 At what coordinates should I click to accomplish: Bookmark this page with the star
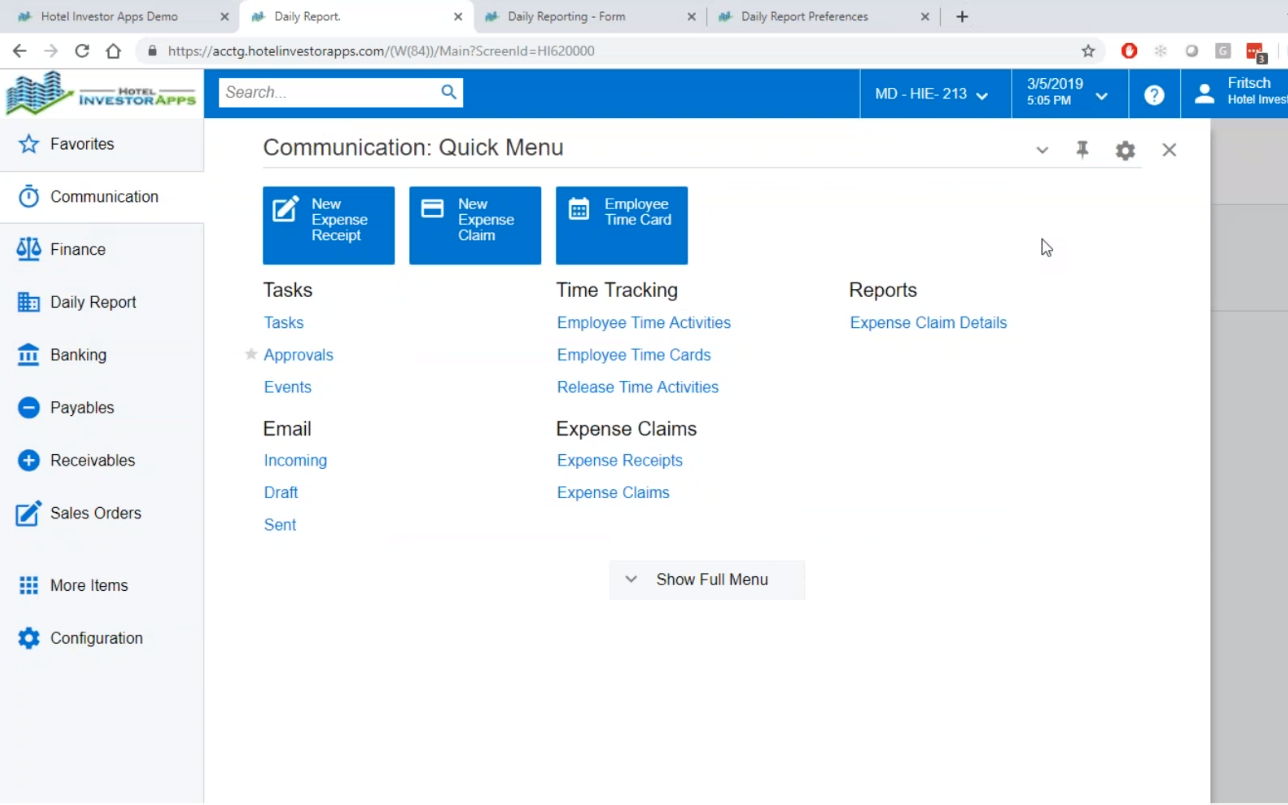click(1088, 51)
